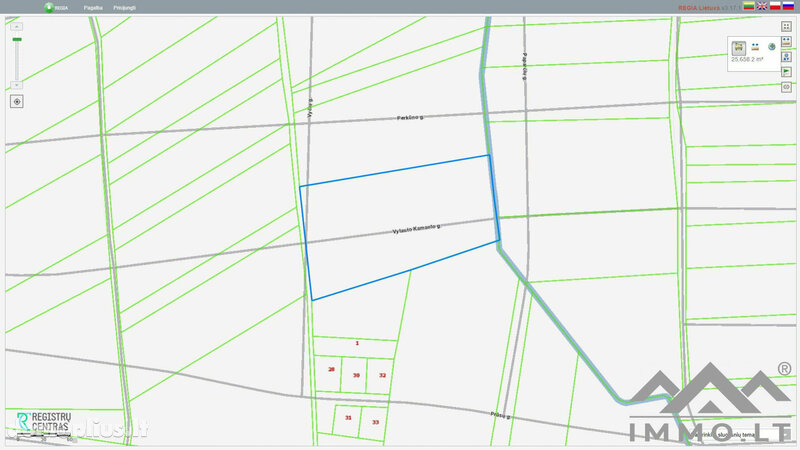The width and height of the screenshot is (800, 450).
Task: Click the measured area value 25,658.2 m²
Action: [747, 60]
